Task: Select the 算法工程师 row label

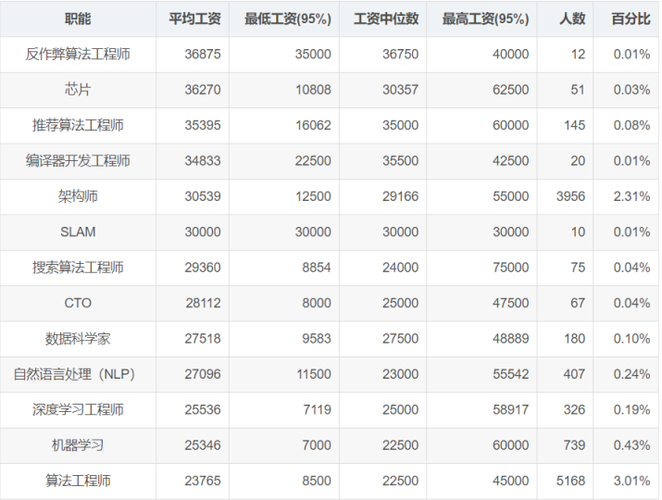Action: 78,481
